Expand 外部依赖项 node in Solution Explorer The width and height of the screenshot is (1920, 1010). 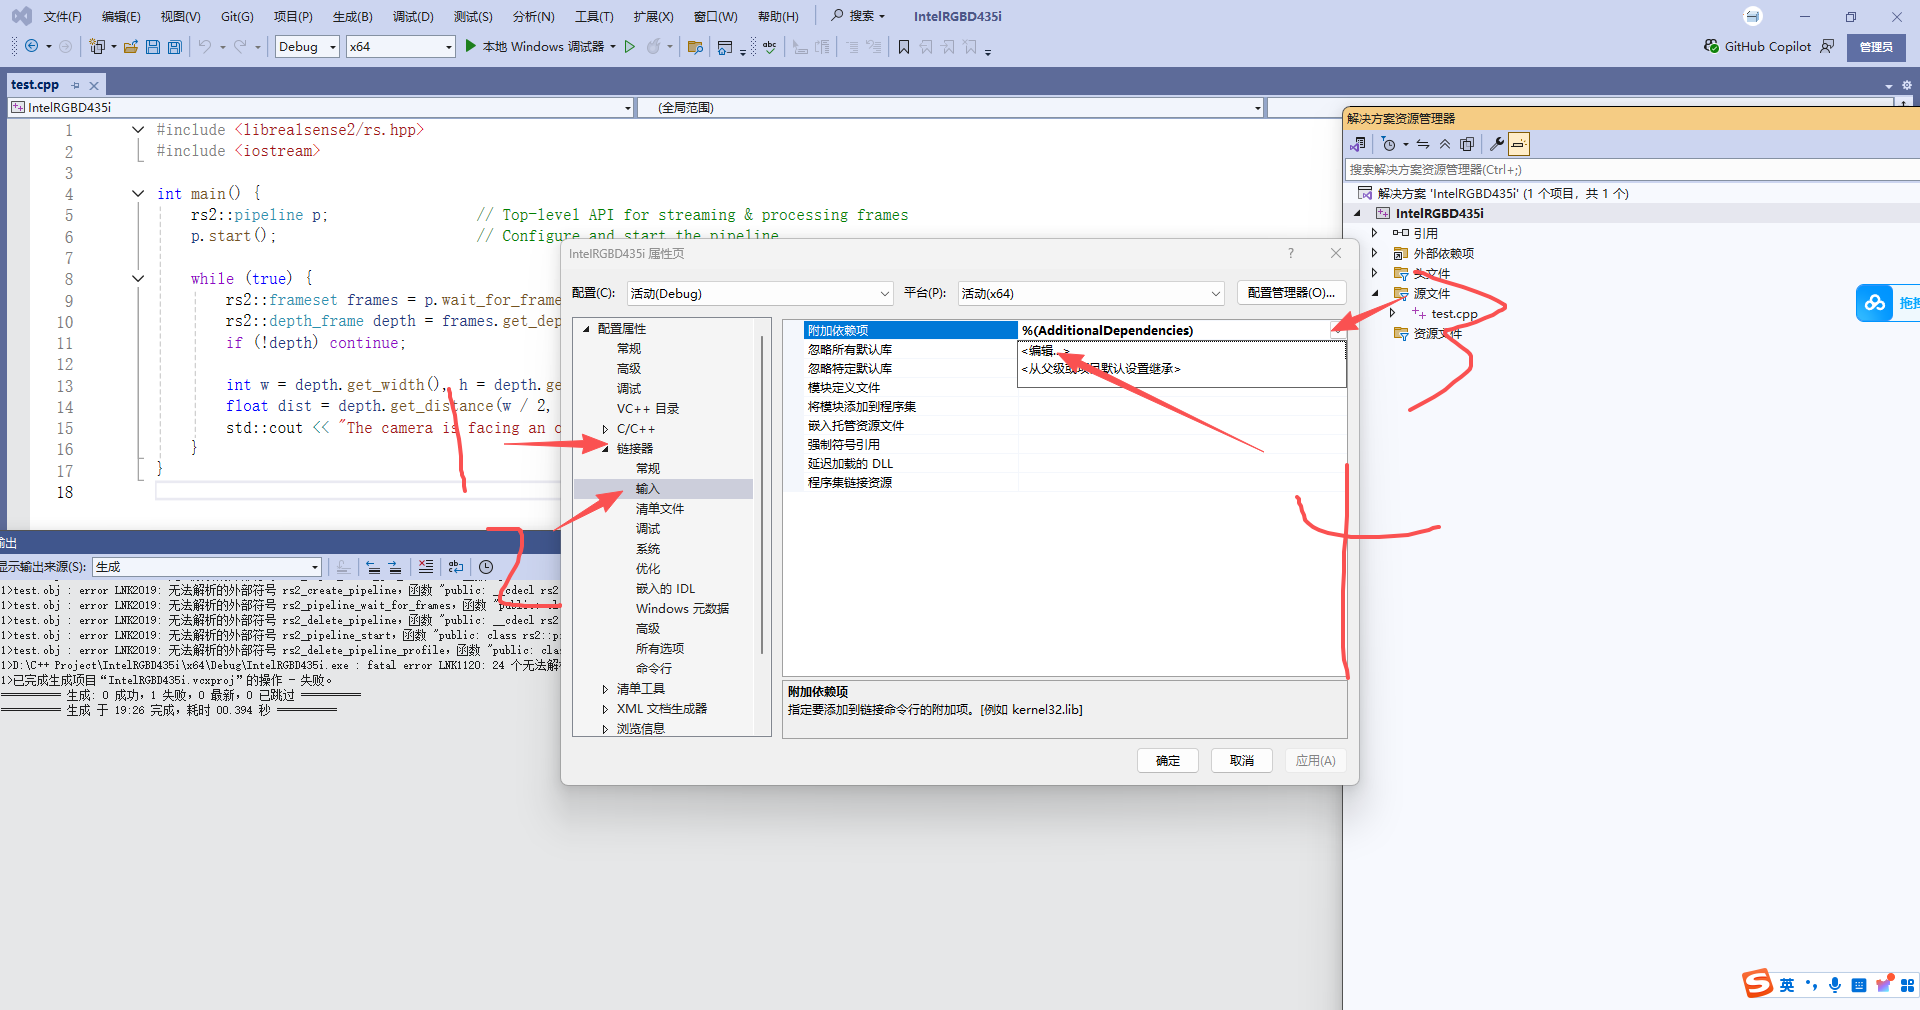[1375, 253]
